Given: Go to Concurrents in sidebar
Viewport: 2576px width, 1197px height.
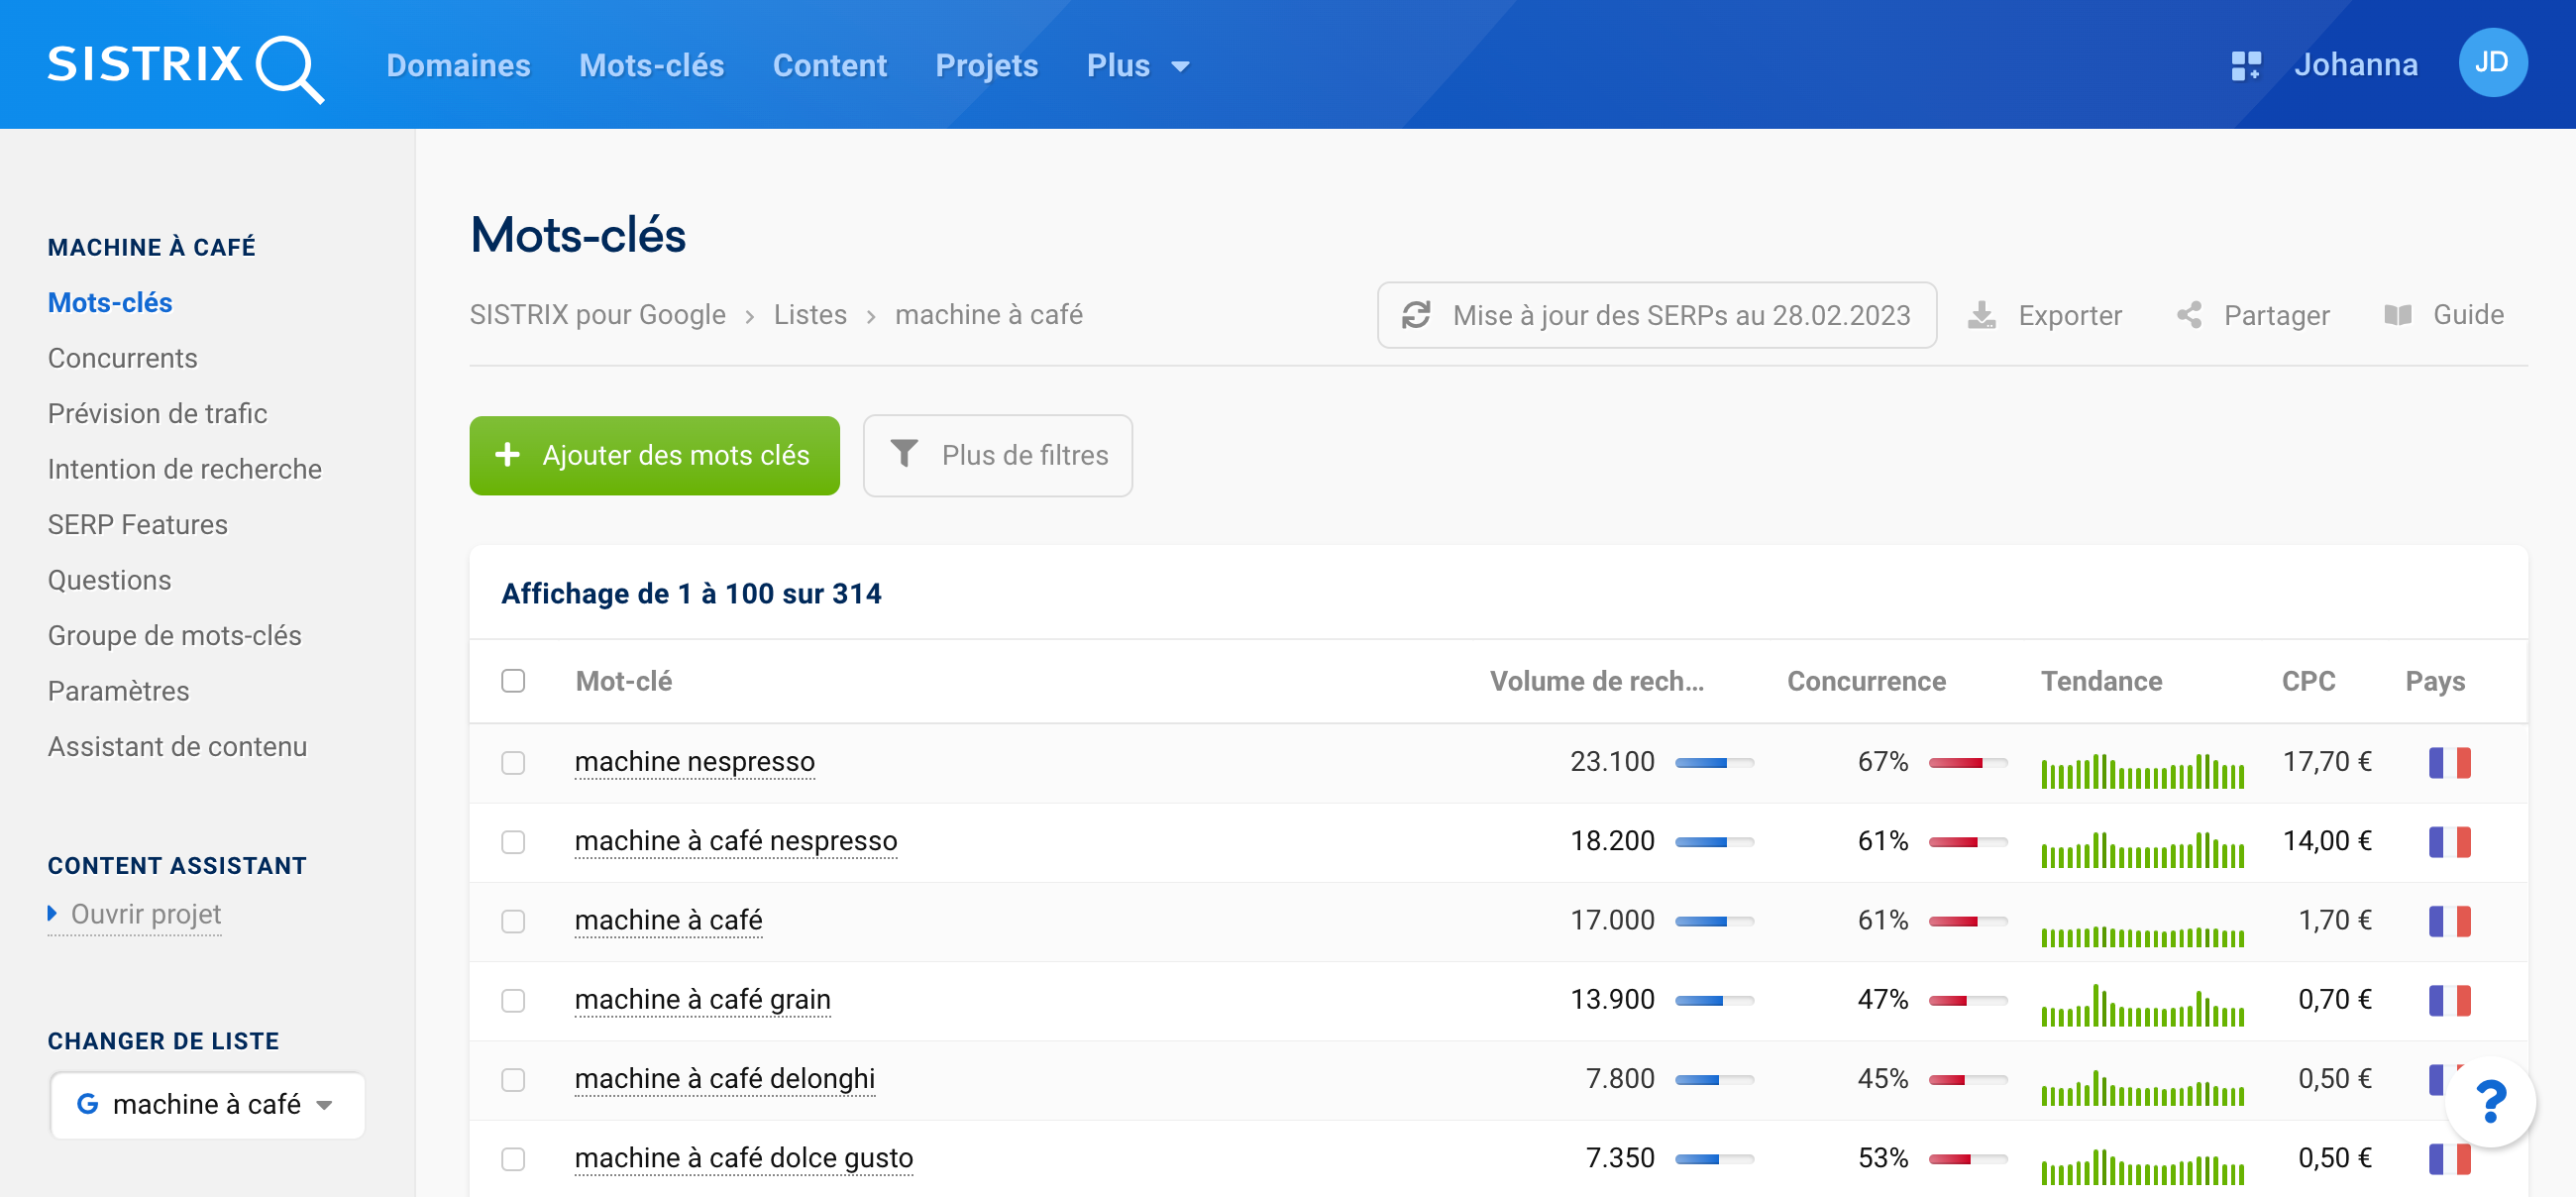Looking at the screenshot, I should coord(122,358).
